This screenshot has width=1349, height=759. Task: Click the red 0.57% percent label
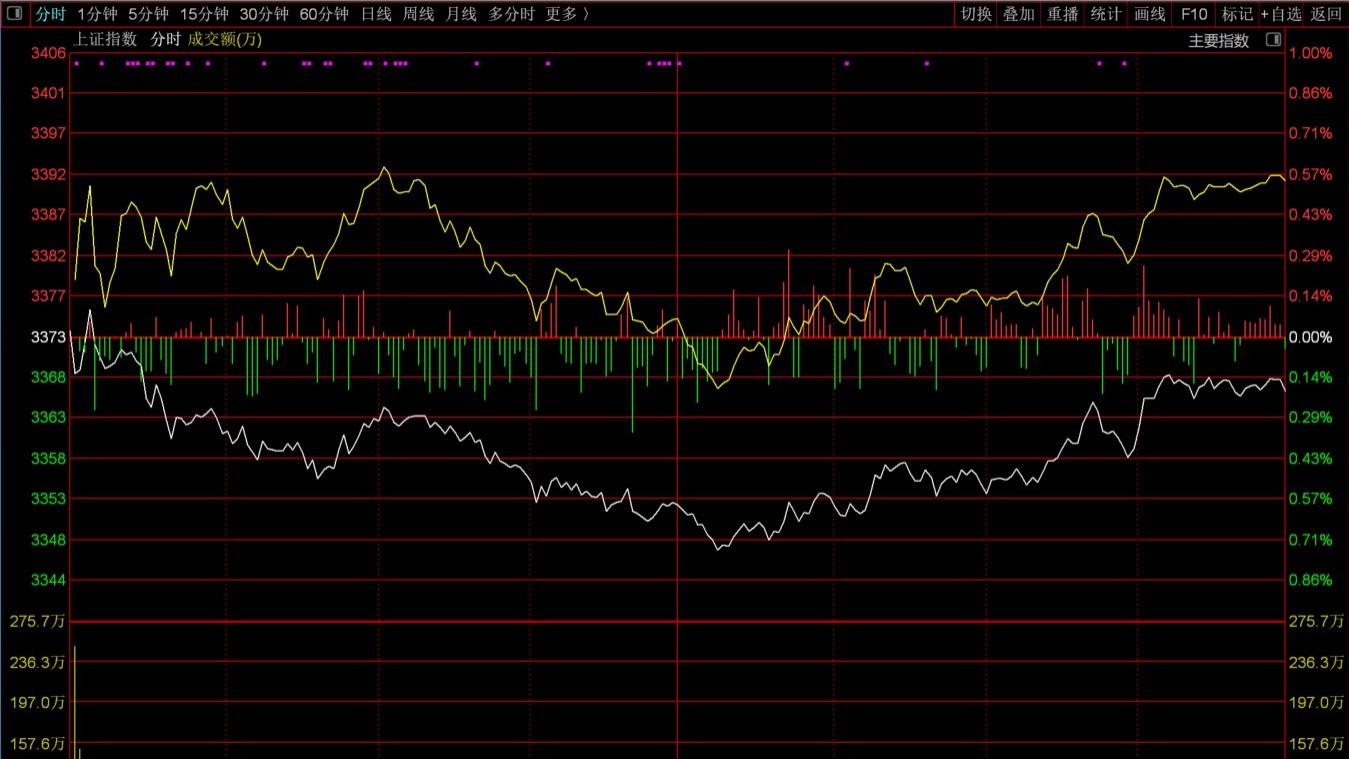tap(1312, 174)
